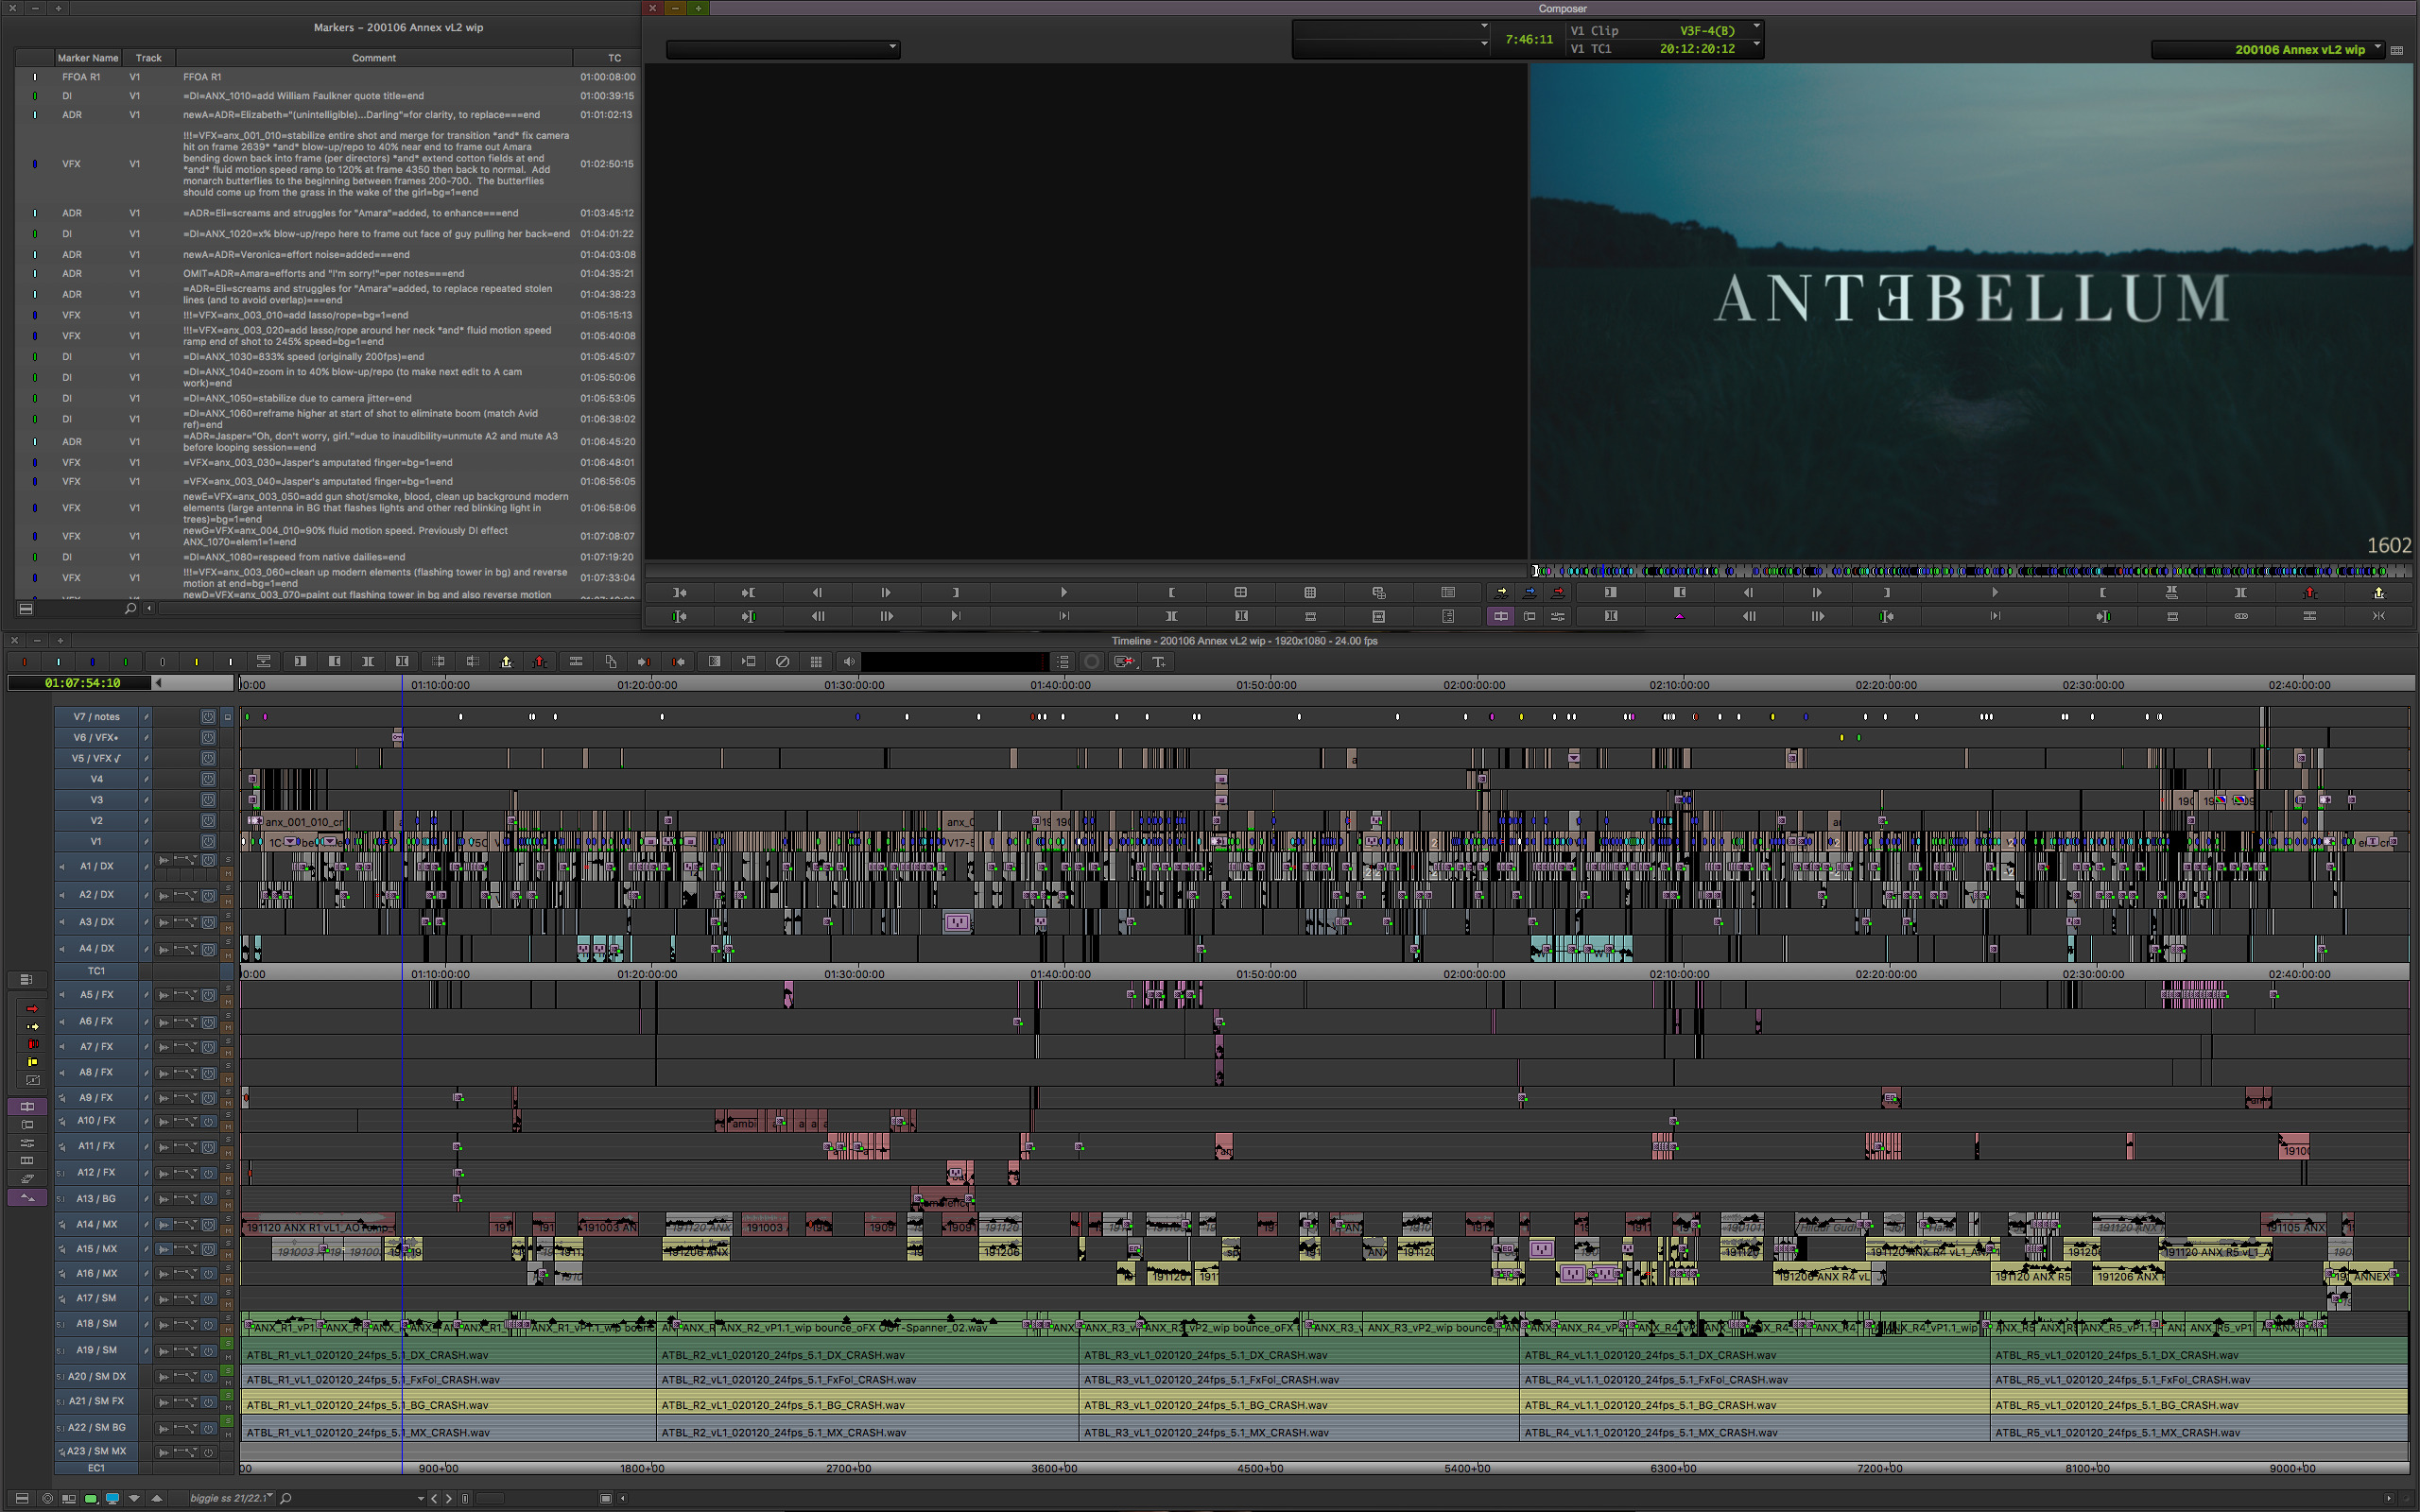Click the Lift (yellow arrow) button in timeline toolbar
The height and width of the screenshot is (1512, 2420).
point(506,662)
